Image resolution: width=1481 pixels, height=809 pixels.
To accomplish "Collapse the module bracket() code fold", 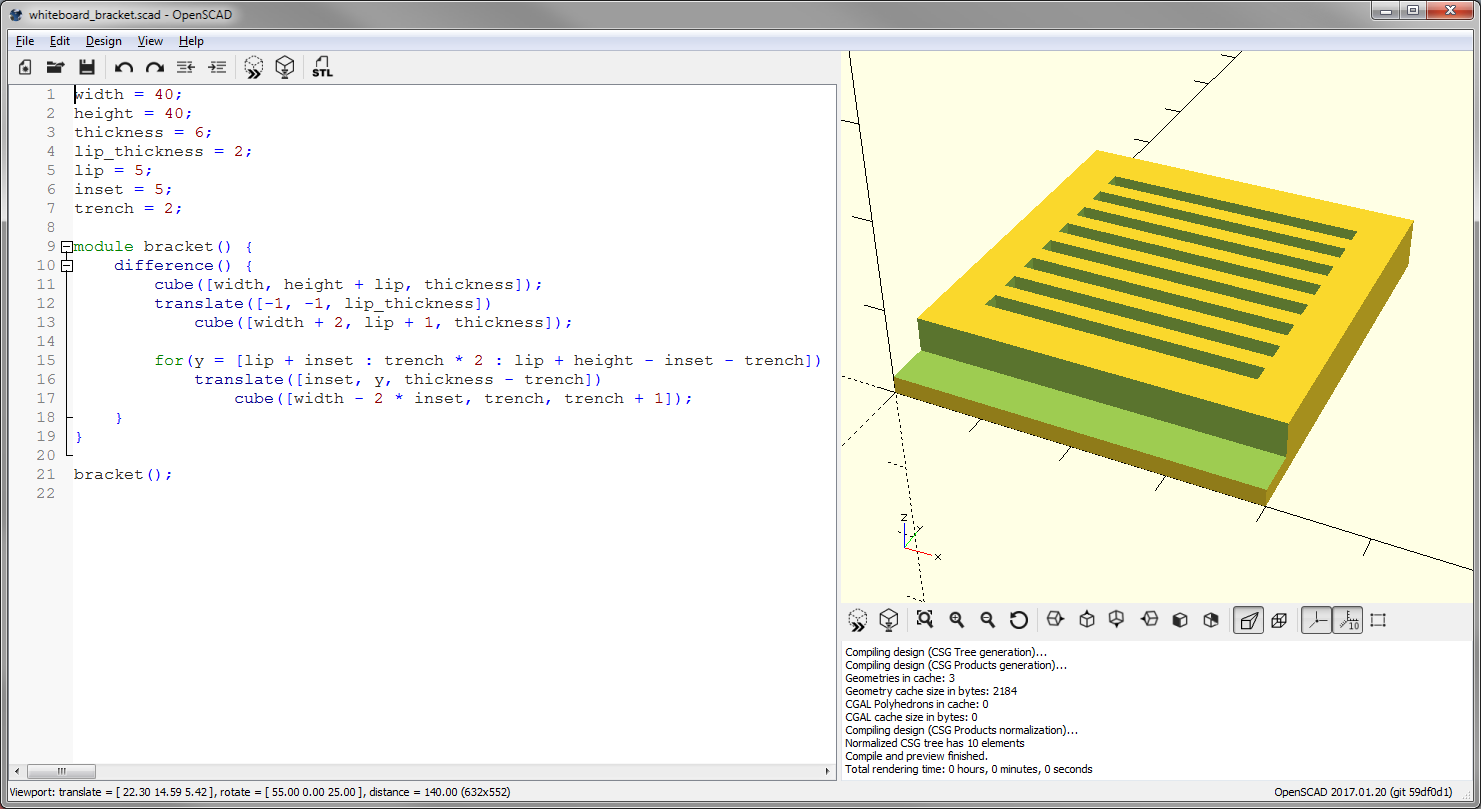I will click(66, 247).
